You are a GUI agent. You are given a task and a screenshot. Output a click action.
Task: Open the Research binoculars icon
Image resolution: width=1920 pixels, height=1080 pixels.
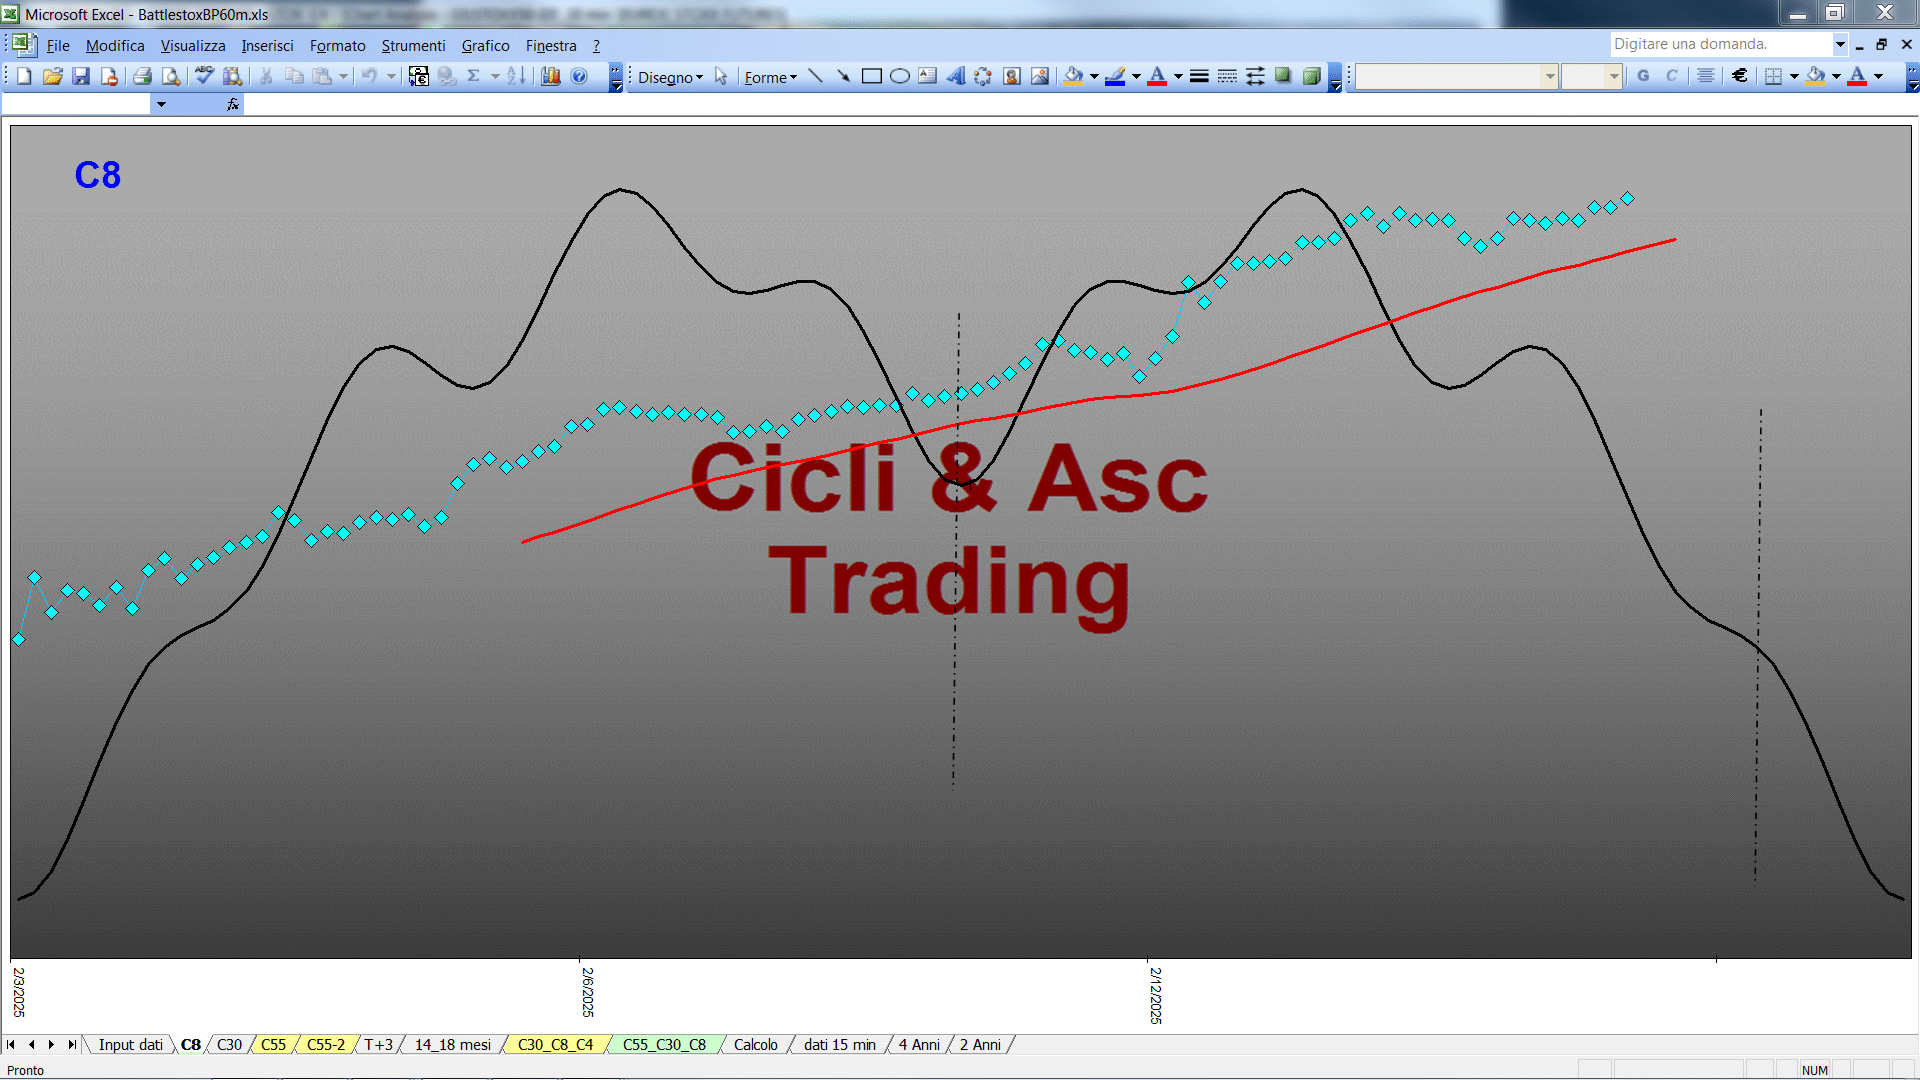233,76
